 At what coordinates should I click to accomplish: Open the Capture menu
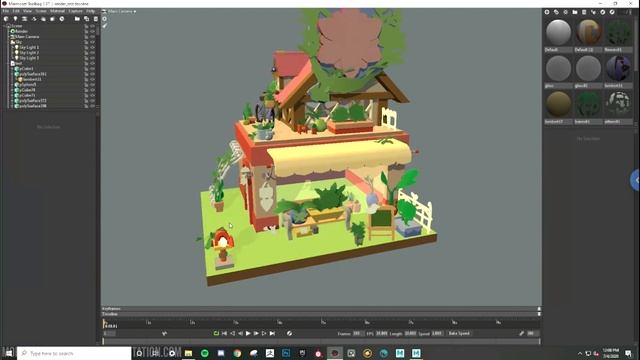tap(76, 11)
